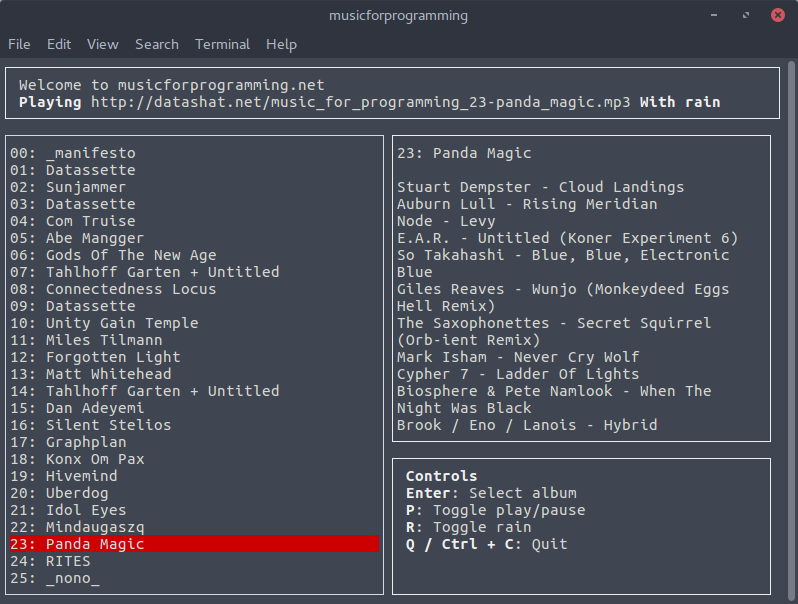Open the Terminal menu
Image resolution: width=798 pixels, height=604 pixels.
(222, 44)
